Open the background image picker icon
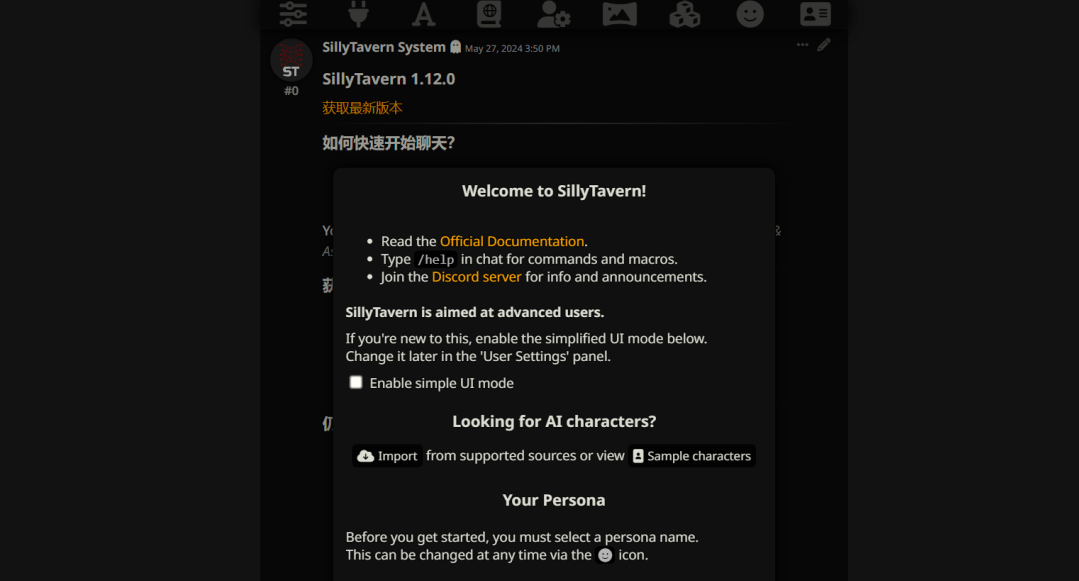The width and height of the screenshot is (1079, 581). pyautogui.click(x=619, y=14)
